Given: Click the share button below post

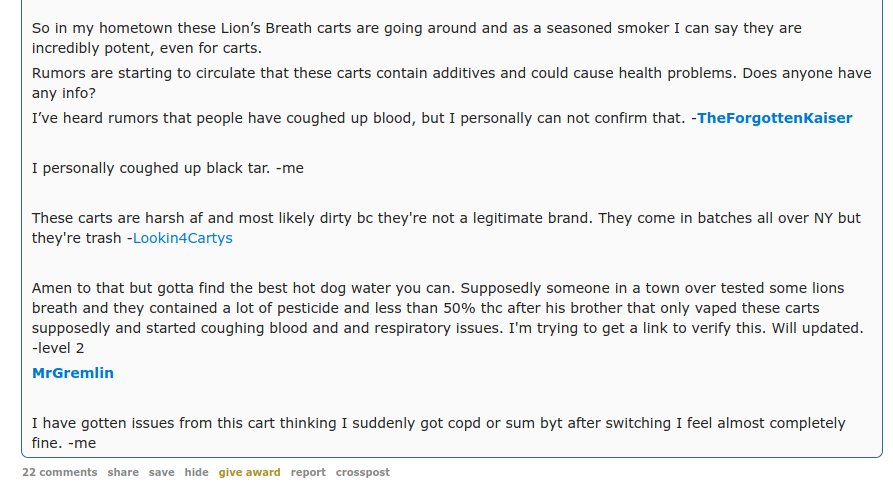Looking at the screenshot, I should click(123, 472).
